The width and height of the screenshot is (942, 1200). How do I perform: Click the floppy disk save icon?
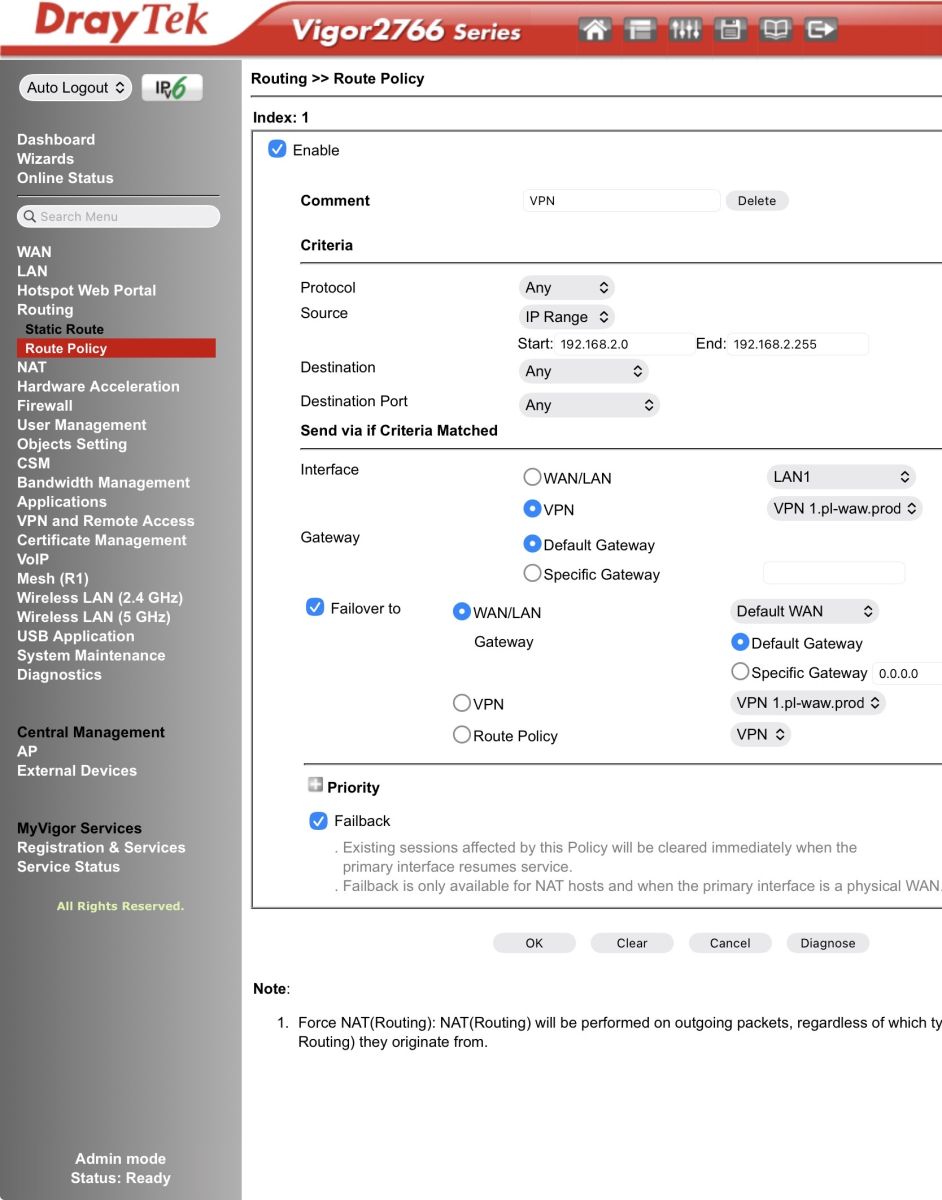point(730,30)
